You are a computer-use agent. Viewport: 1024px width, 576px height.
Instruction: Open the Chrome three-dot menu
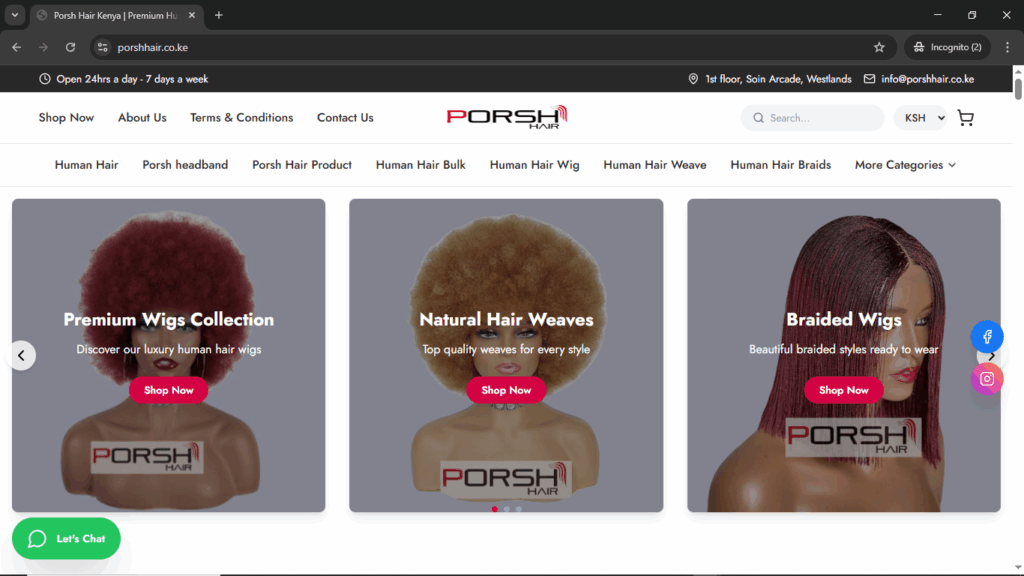1006,47
